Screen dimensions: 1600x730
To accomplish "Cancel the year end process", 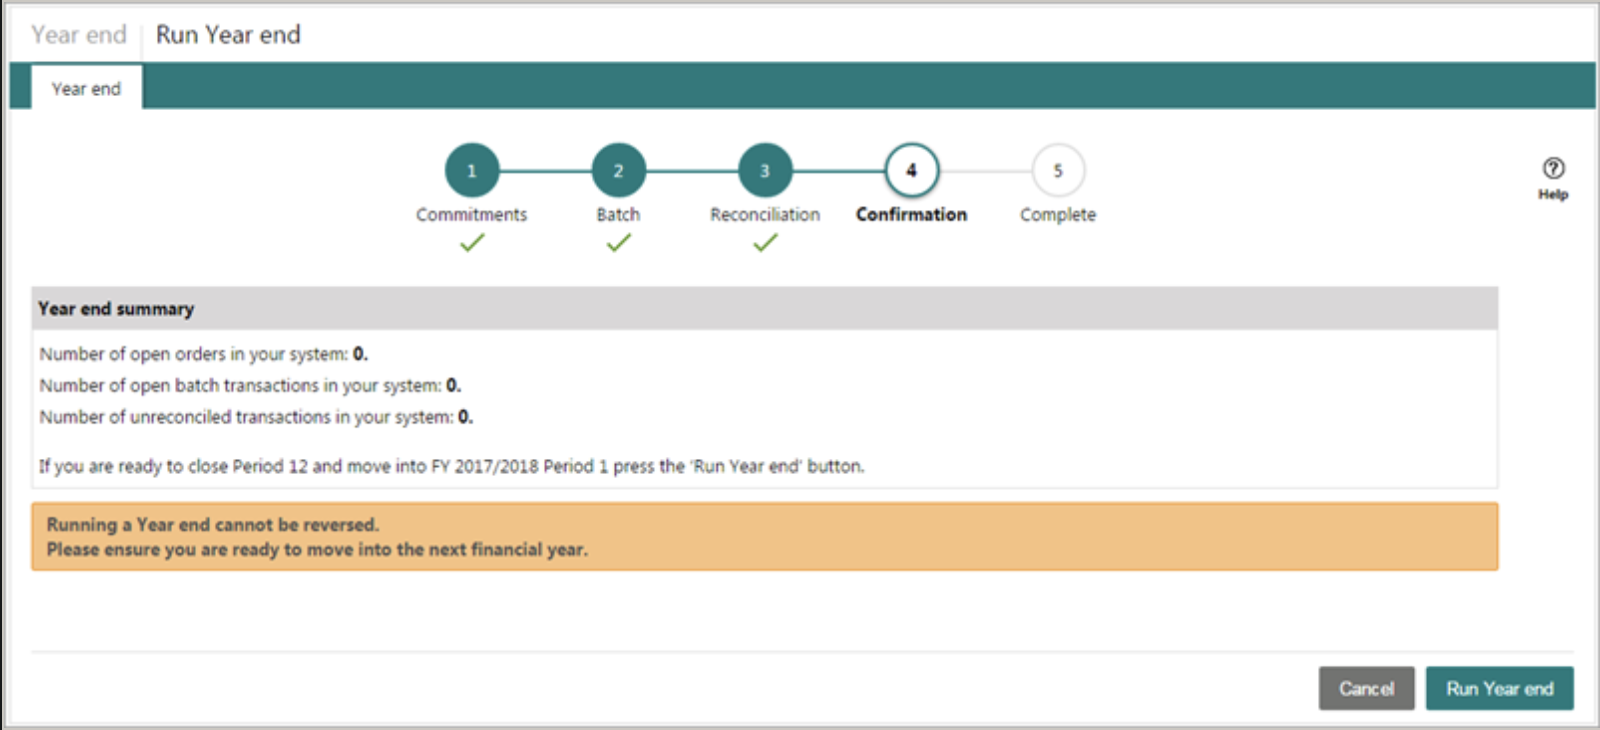I will [x=1366, y=688].
